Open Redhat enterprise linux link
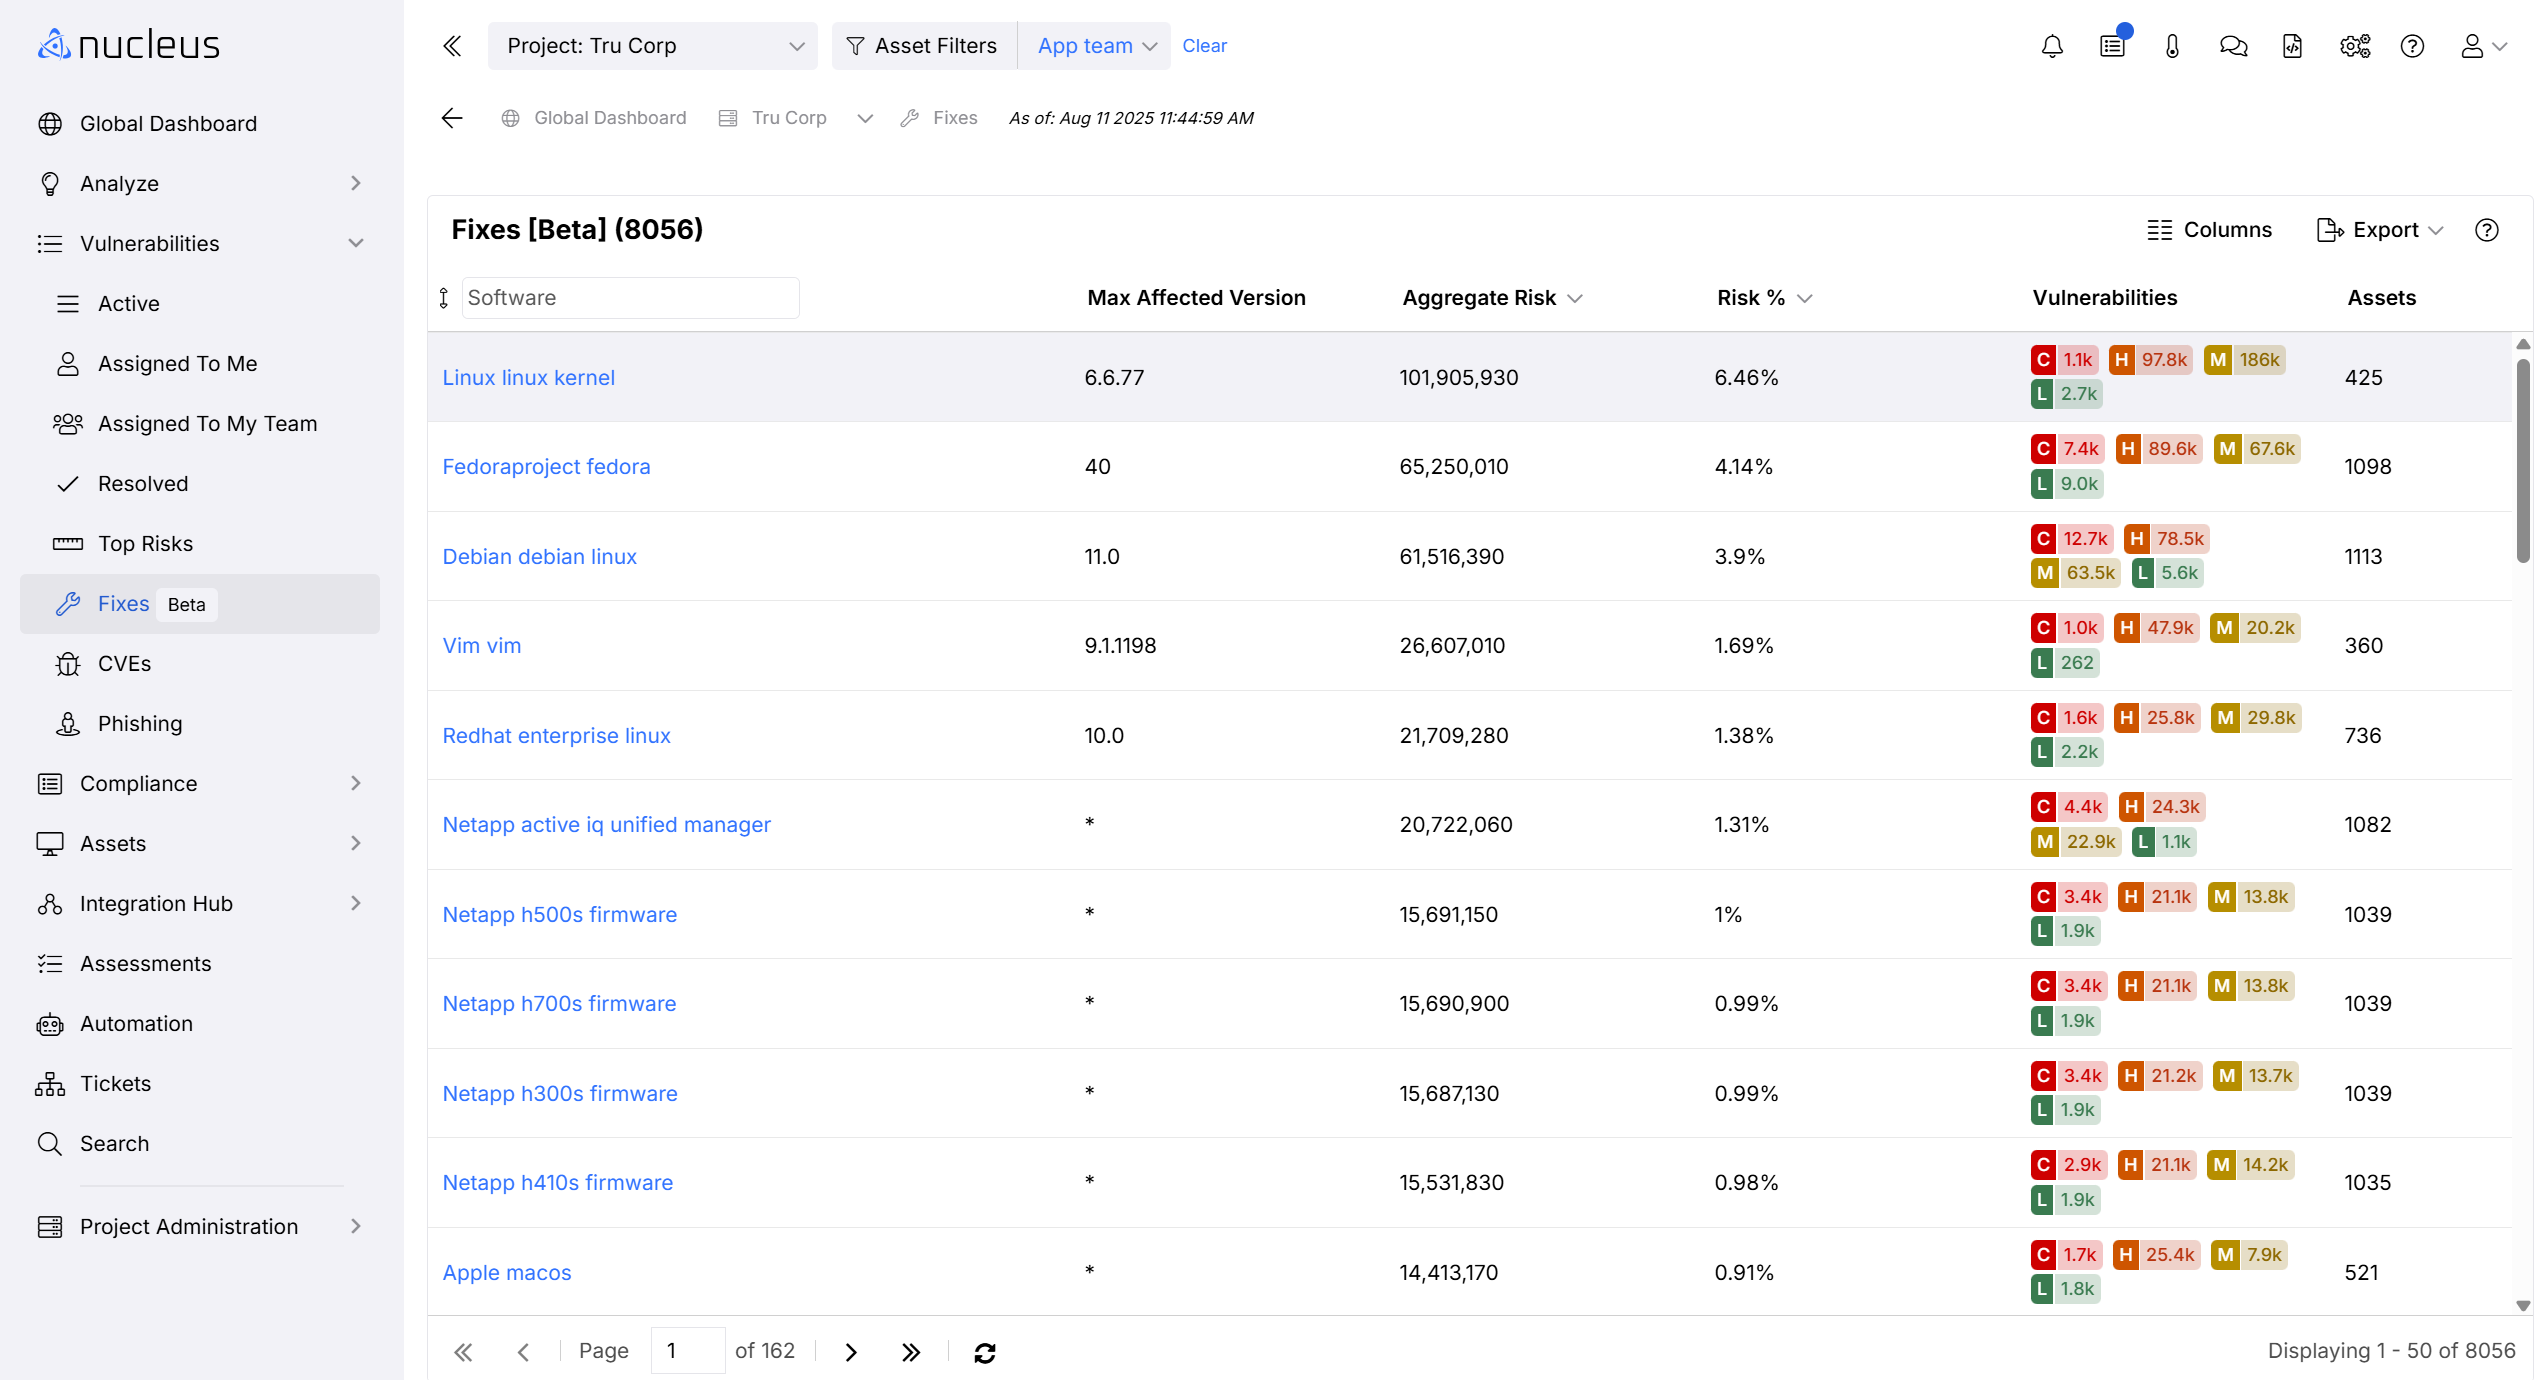The height and width of the screenshot is (1380, 2545). pos(556,736)
